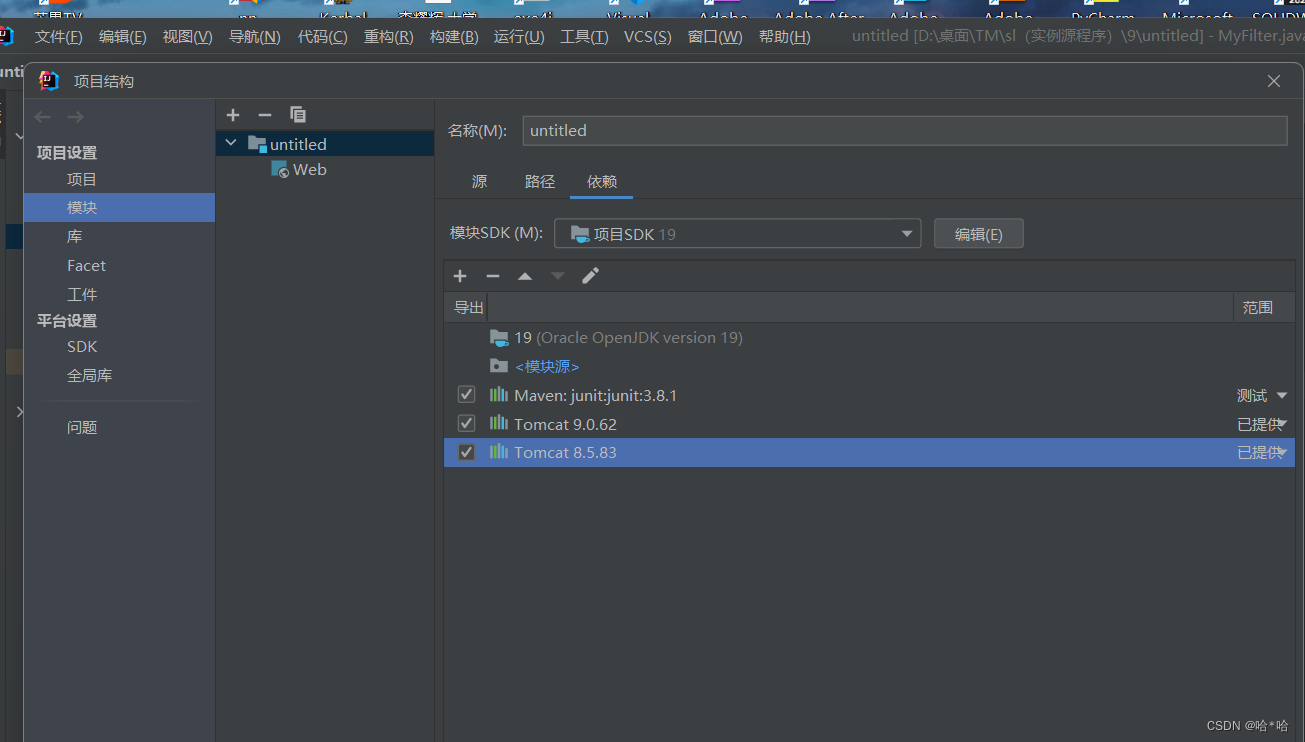Close the 项目结构 dialog
Screen dimensions: 1305x742
click(1274, 81)
